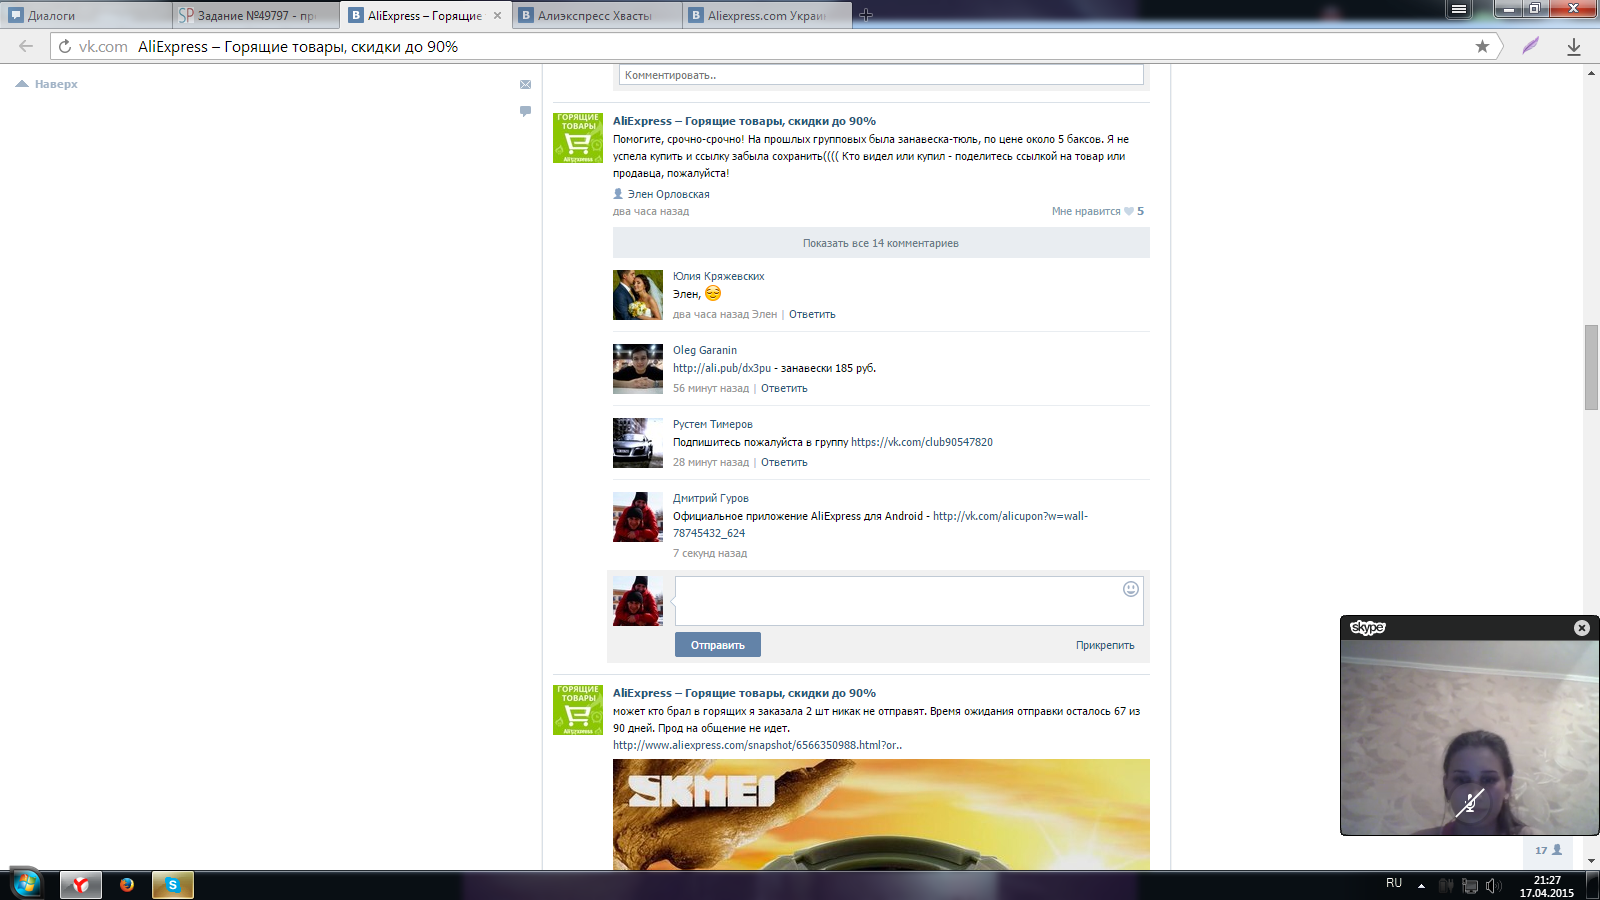Reply to Oleg Garanin's comment

coord(784,388)
